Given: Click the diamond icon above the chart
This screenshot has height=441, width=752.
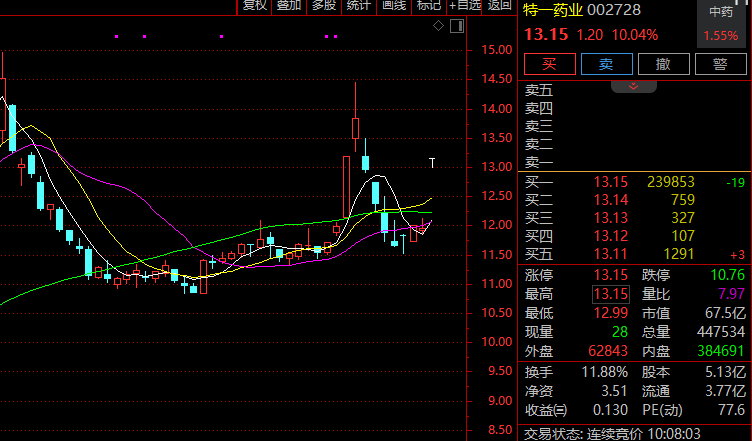Looking at the screenshot, I should pos(438,25).
